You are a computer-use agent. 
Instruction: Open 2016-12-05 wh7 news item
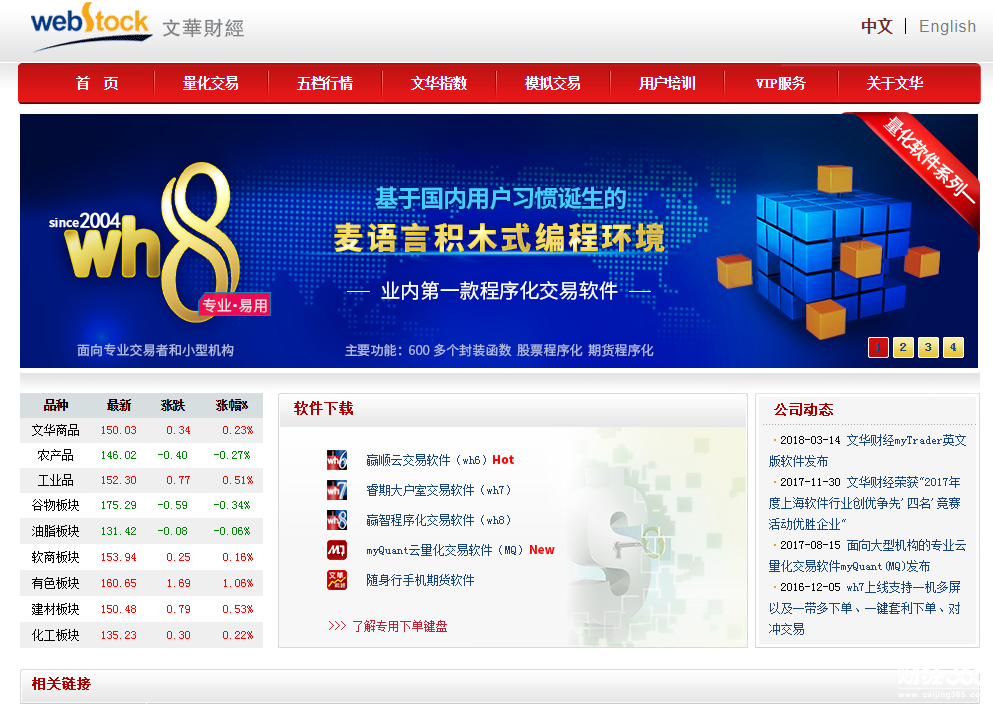(x=865, y=608)
